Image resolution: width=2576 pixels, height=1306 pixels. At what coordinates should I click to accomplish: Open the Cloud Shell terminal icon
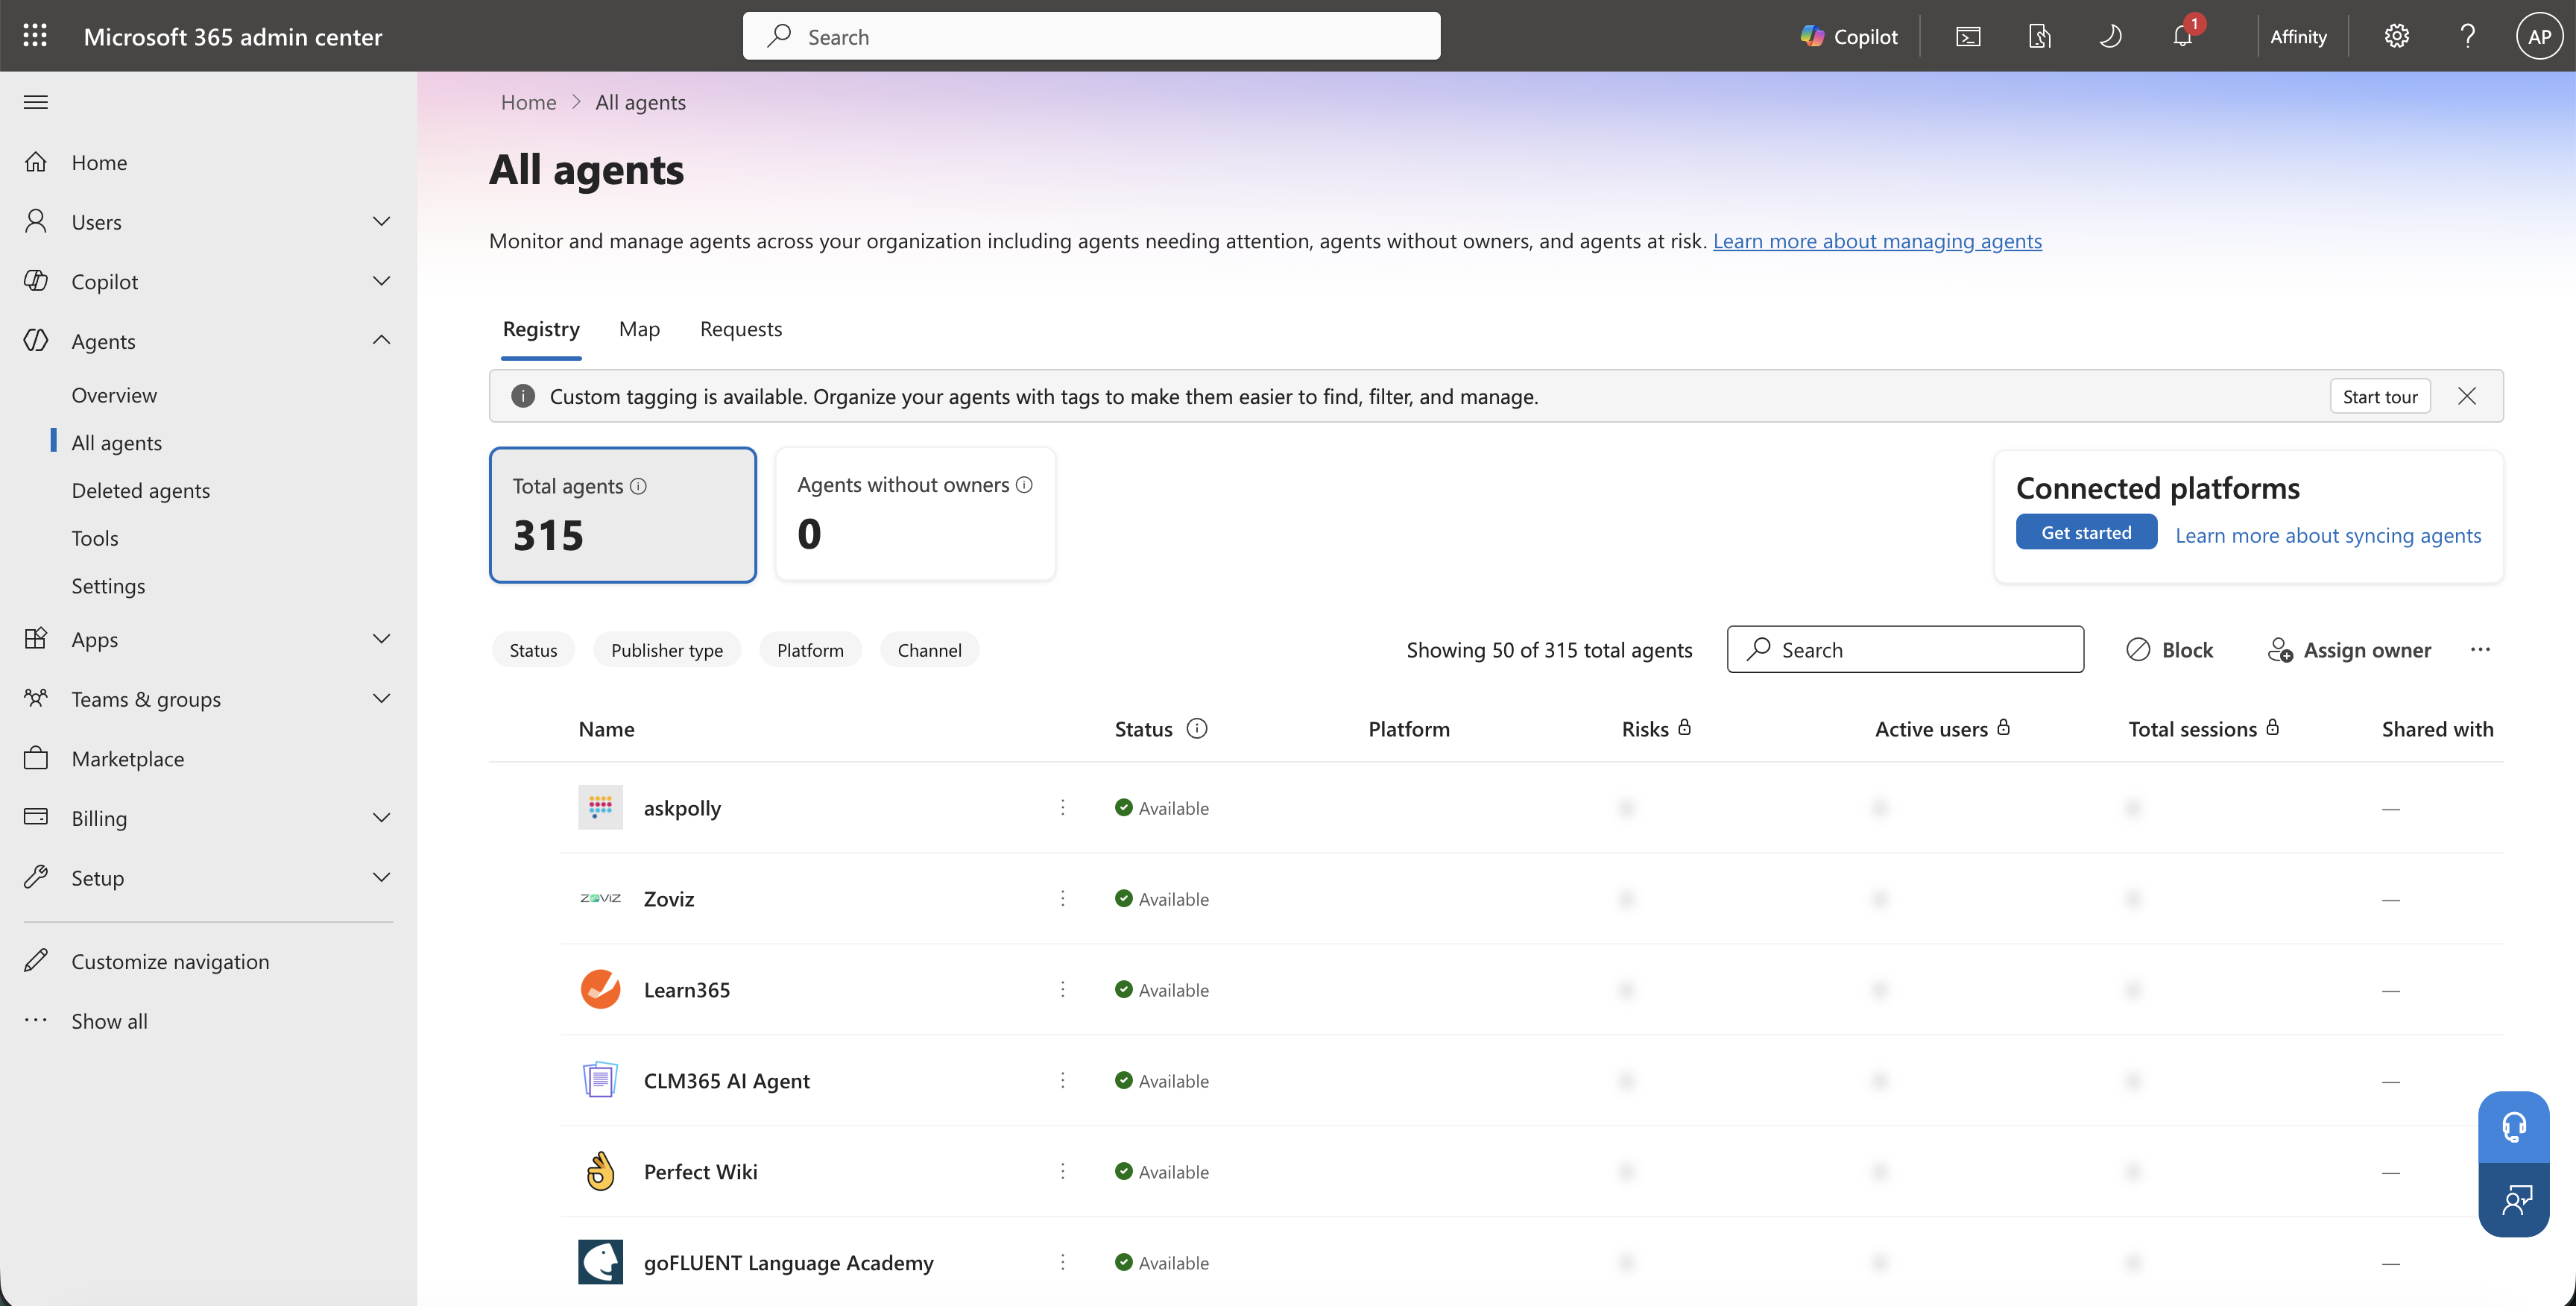coord(1967,36)
